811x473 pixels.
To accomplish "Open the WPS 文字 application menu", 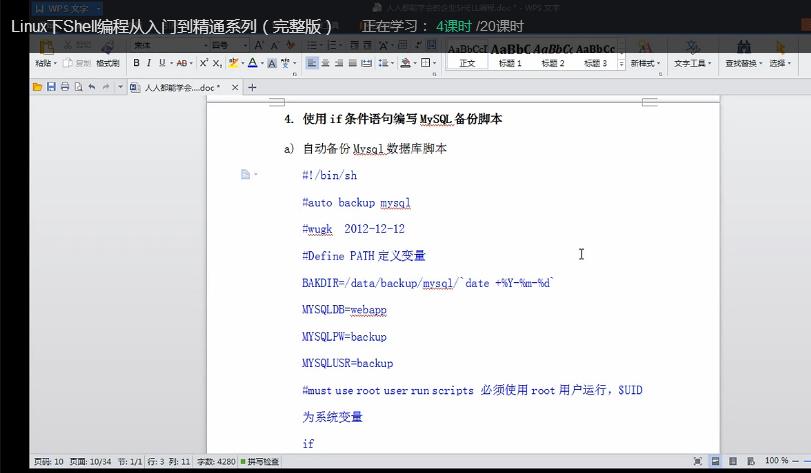I will pos(62,9).
